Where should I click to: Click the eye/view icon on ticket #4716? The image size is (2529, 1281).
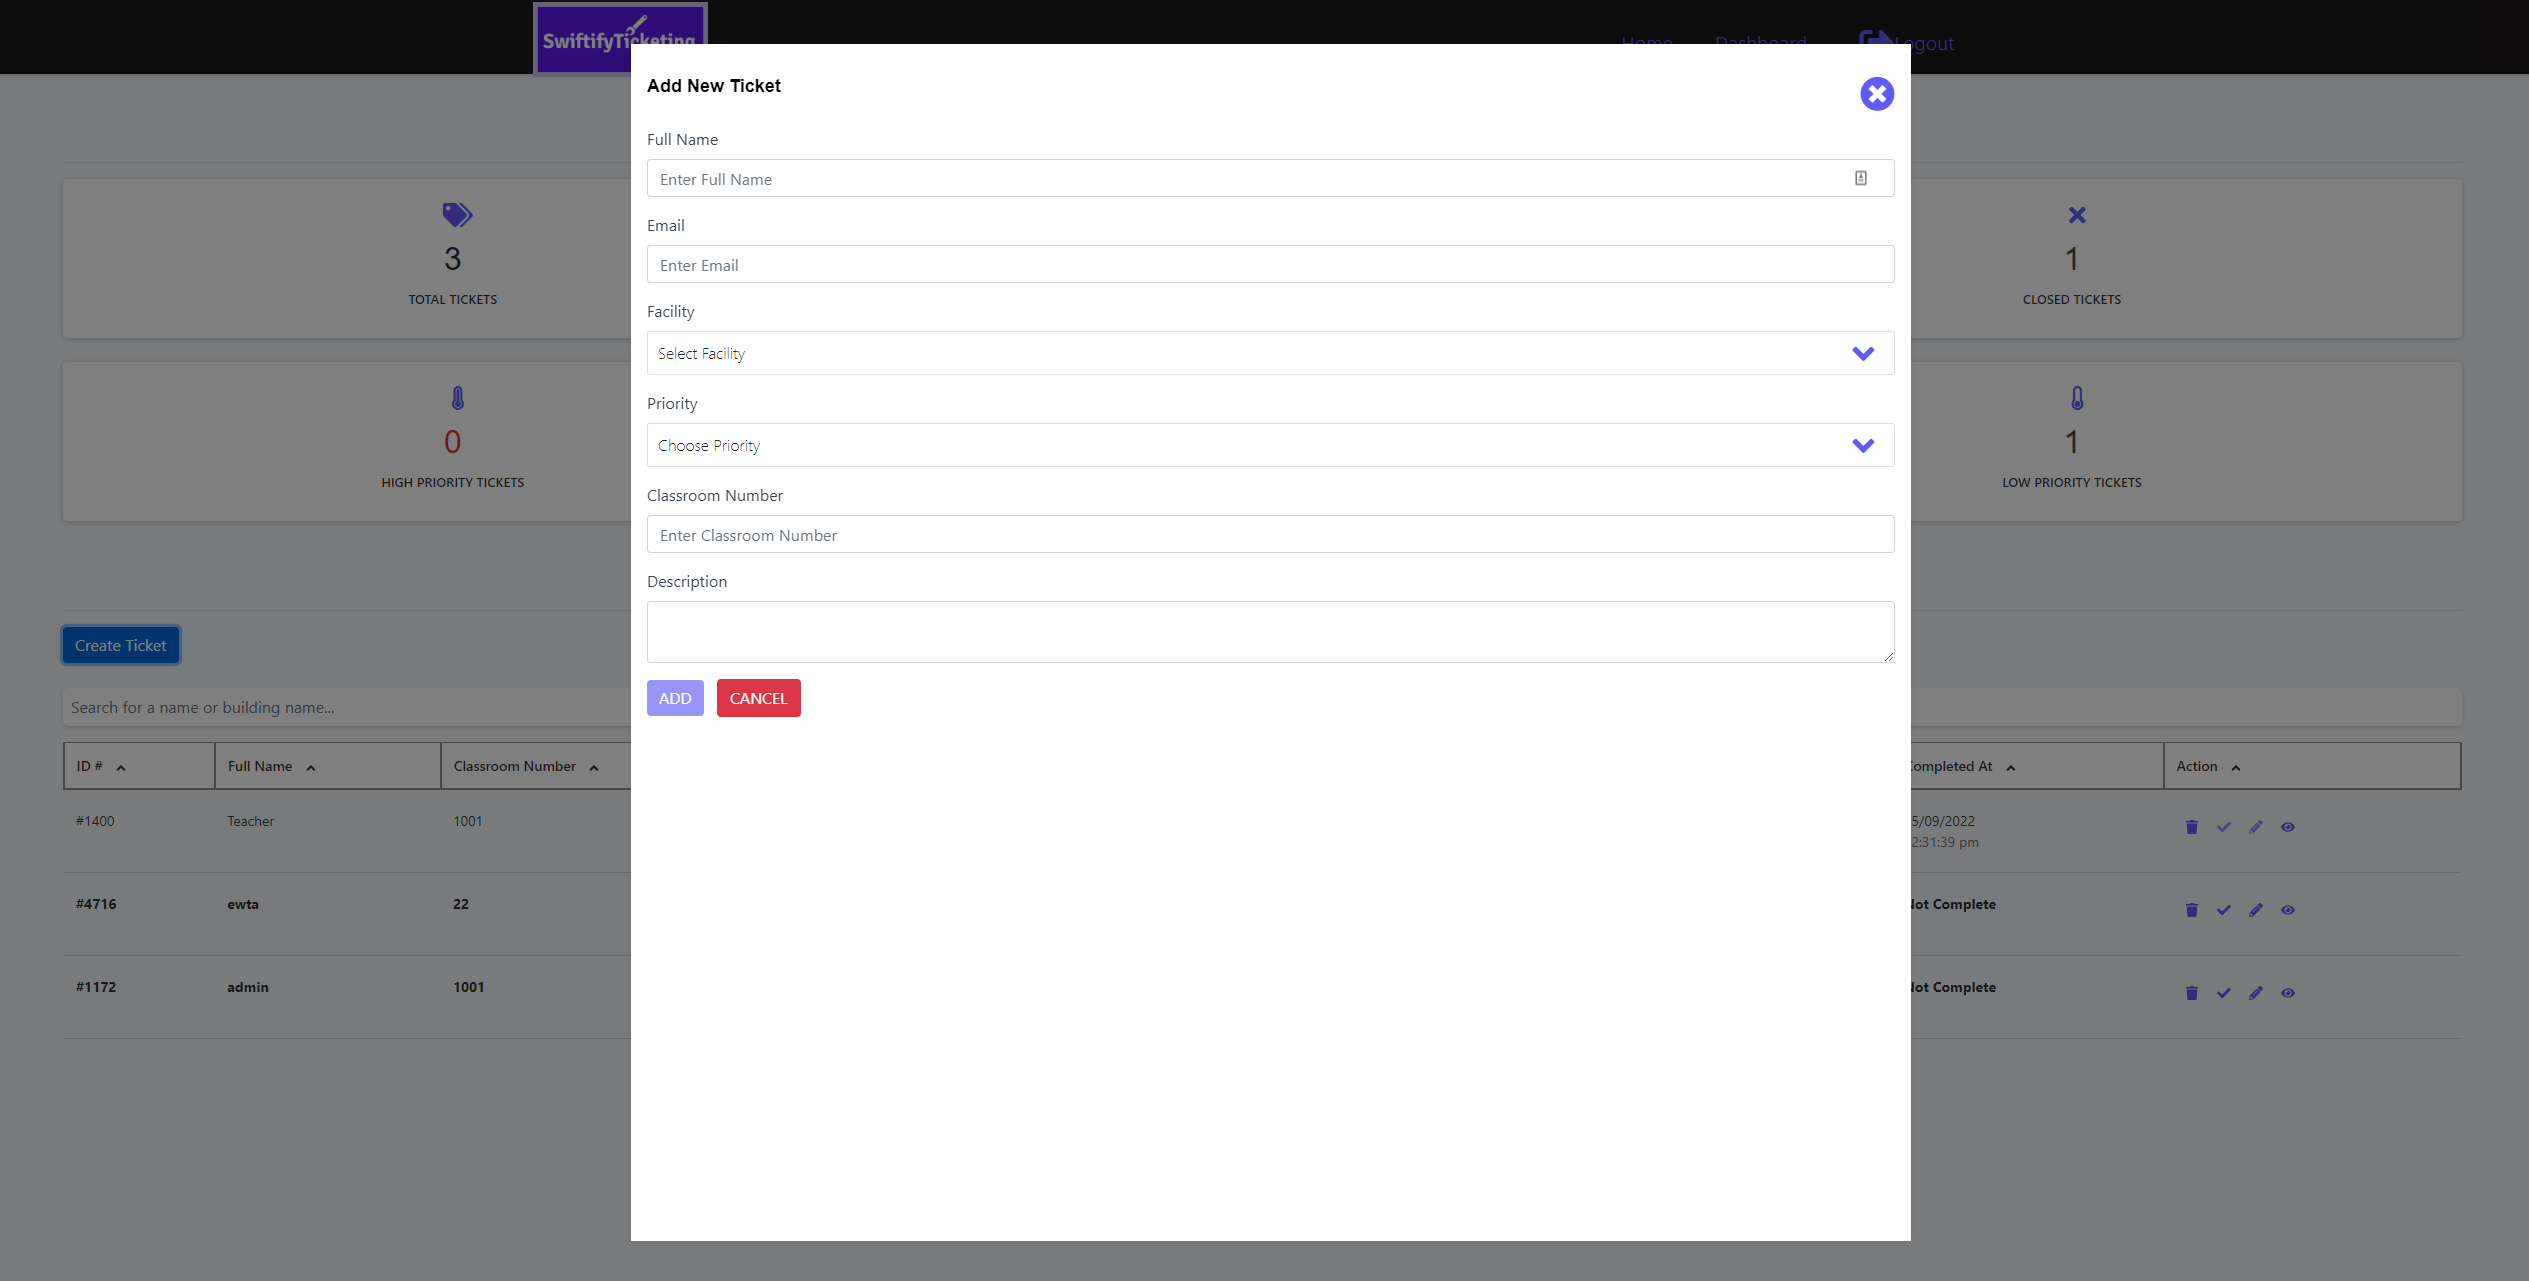(x=2287, y=910)
